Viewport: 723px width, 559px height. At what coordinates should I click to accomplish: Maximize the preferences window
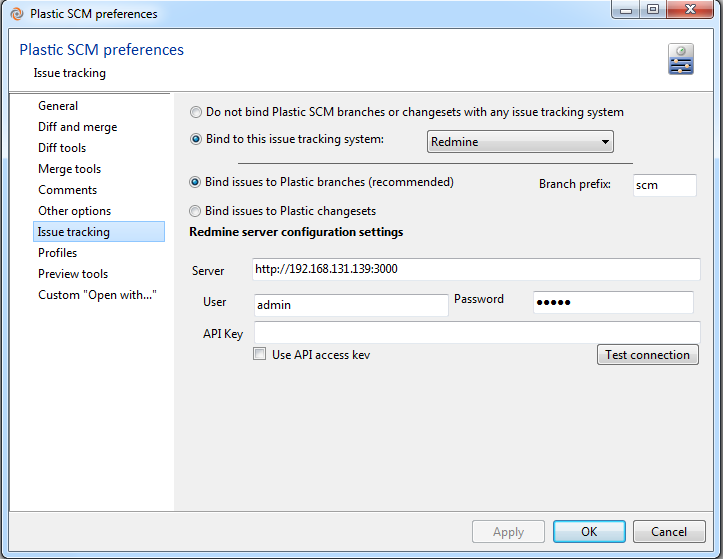click(x=652, y=9)
